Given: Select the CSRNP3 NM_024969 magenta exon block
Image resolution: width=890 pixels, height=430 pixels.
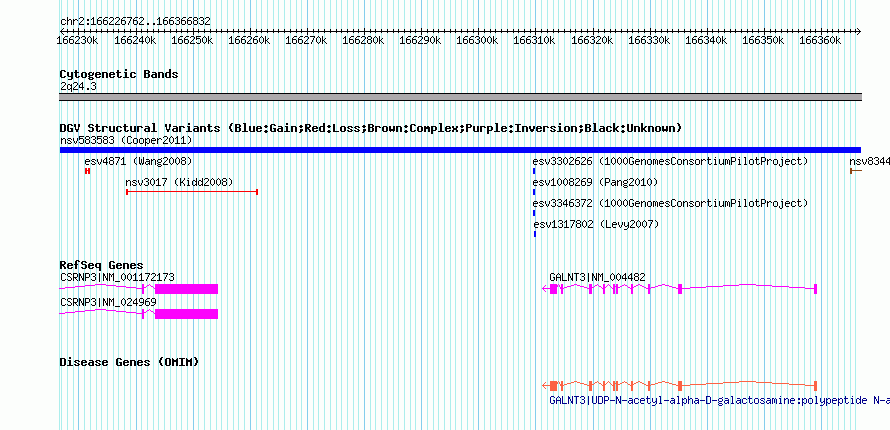Looking at the screenshot, I should pyautogui.click(x=187, y=314).
